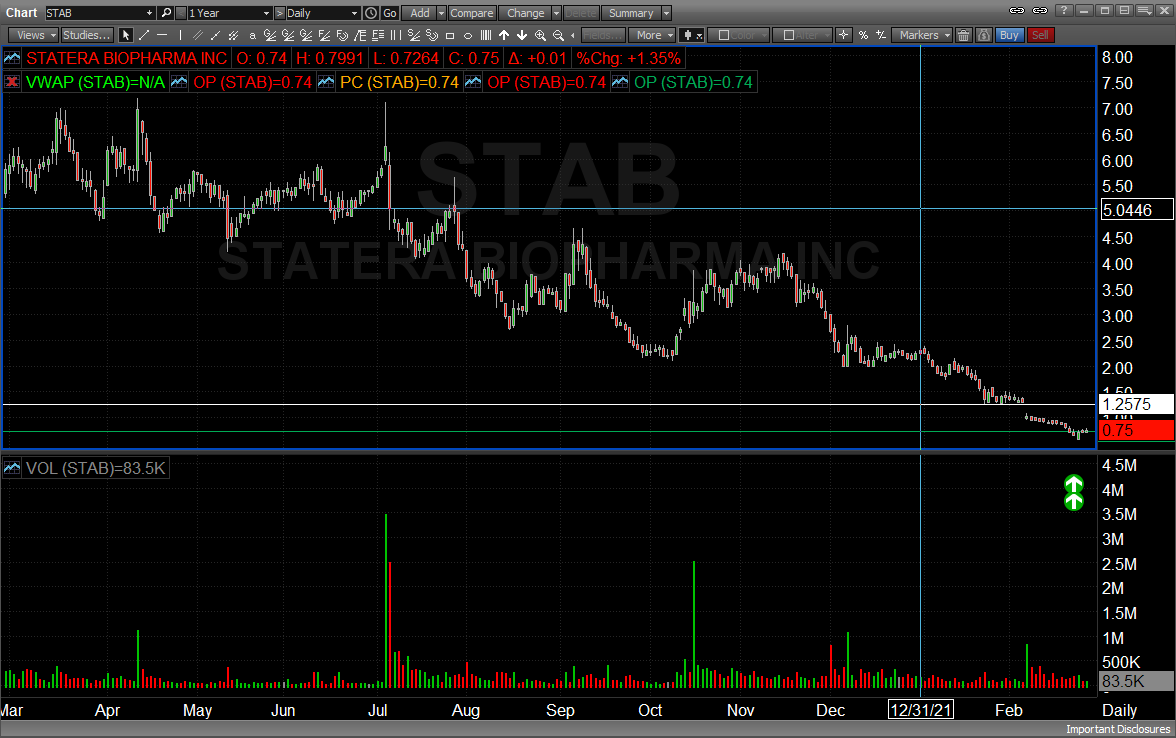Click the clock time settings icon

[370, 13]
